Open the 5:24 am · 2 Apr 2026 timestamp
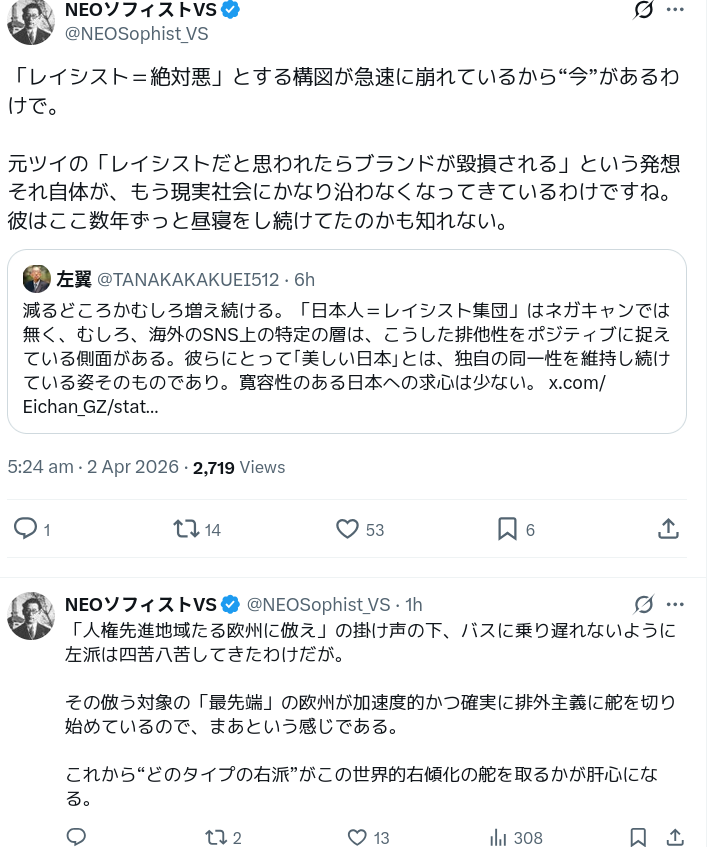Image resolution: width=718 pixels, height=847 pixels. click(x=93, y=467)
